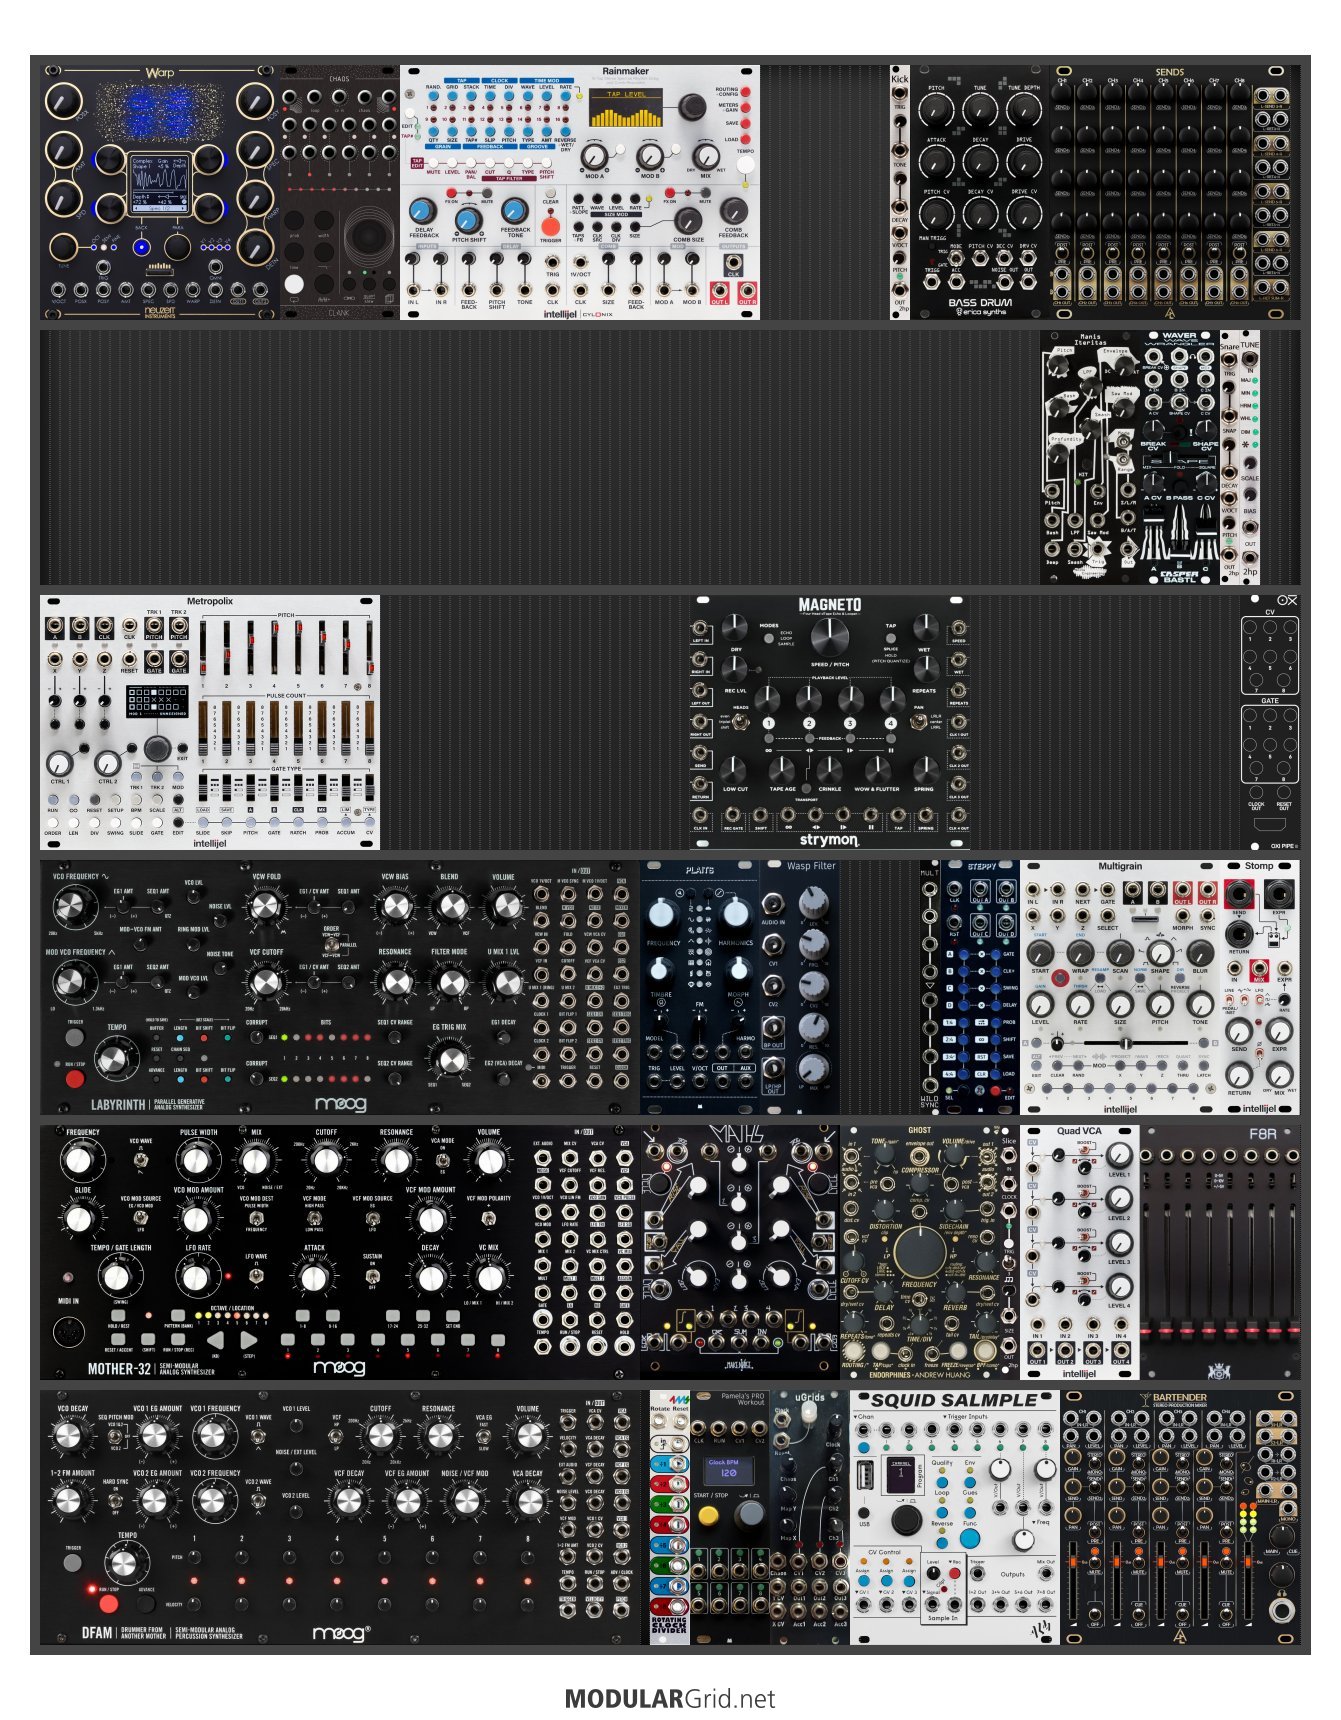This screenshot has height=1720, width=1341.
Task: Click the Mother-32 right arrow Step button
Action: 248,1340
